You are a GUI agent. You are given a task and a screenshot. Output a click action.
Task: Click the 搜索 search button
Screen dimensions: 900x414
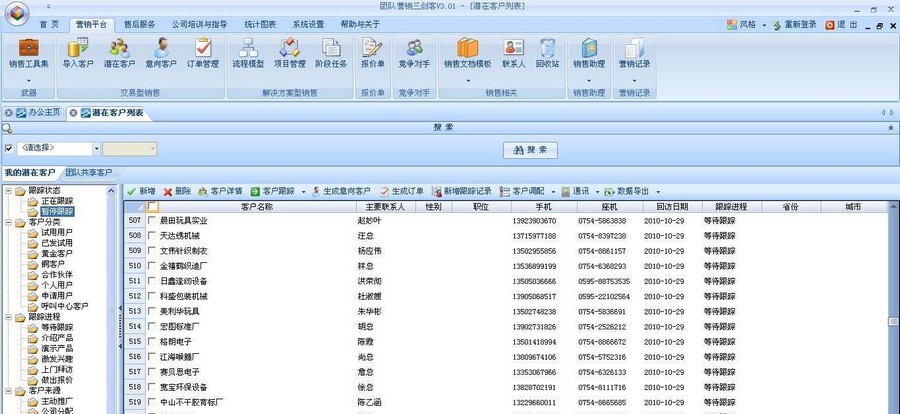tap(530, 150)
